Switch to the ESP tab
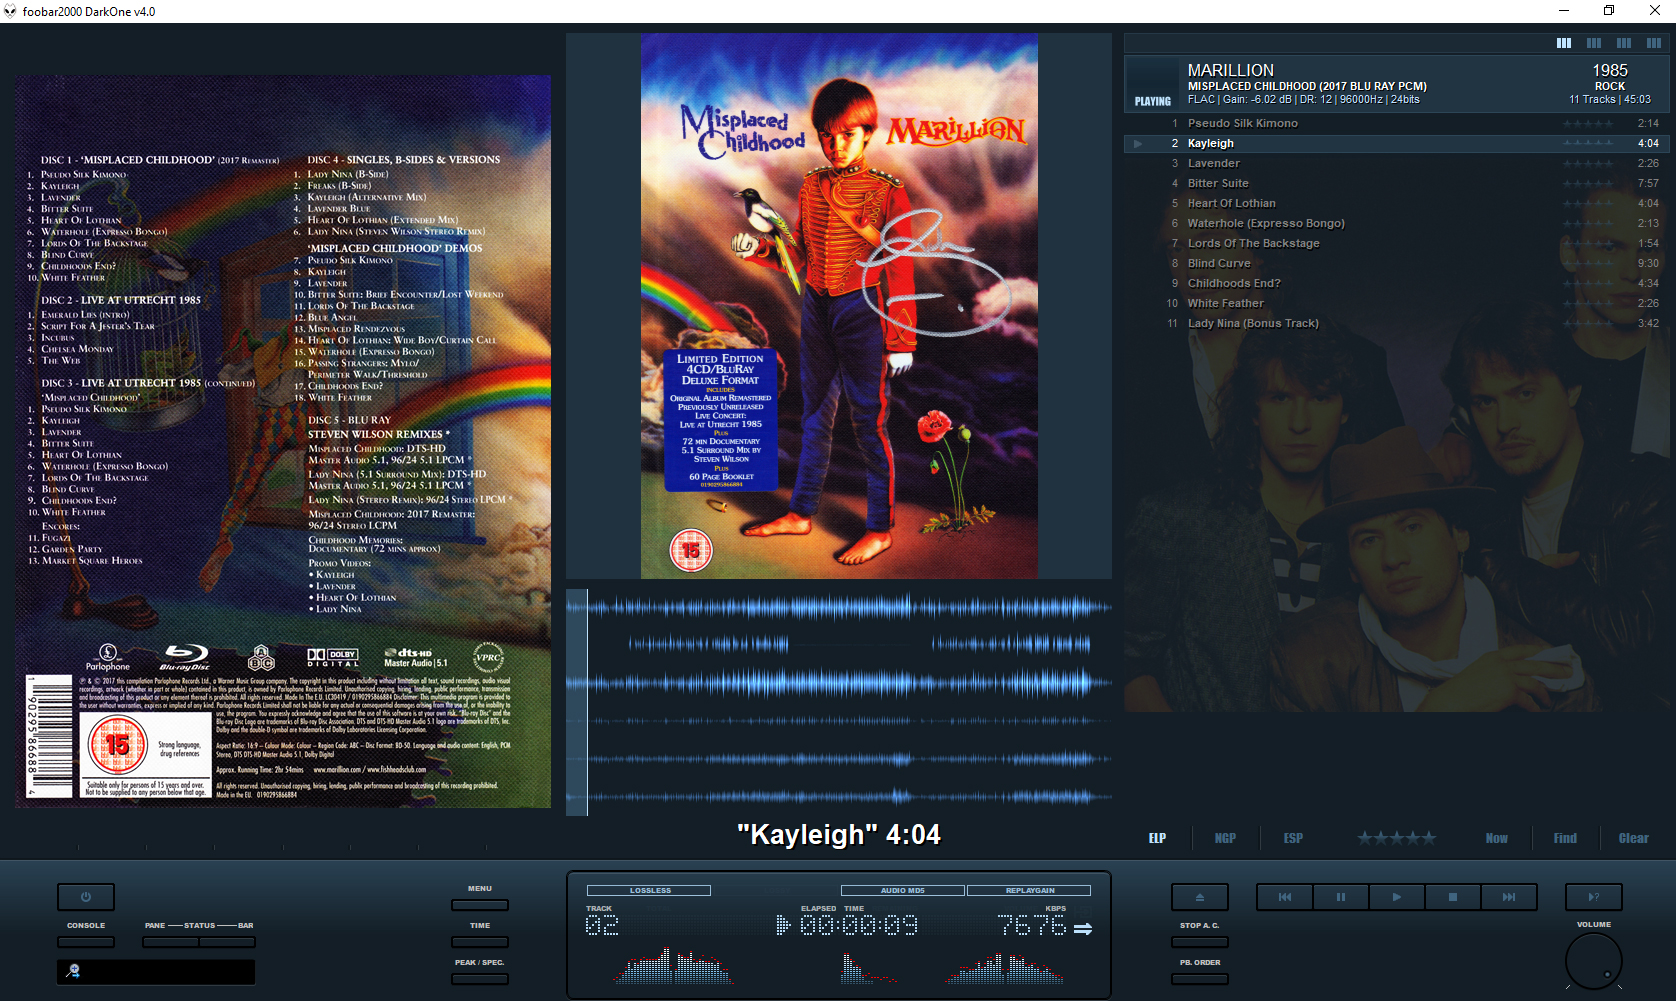 click(1293, 838)
